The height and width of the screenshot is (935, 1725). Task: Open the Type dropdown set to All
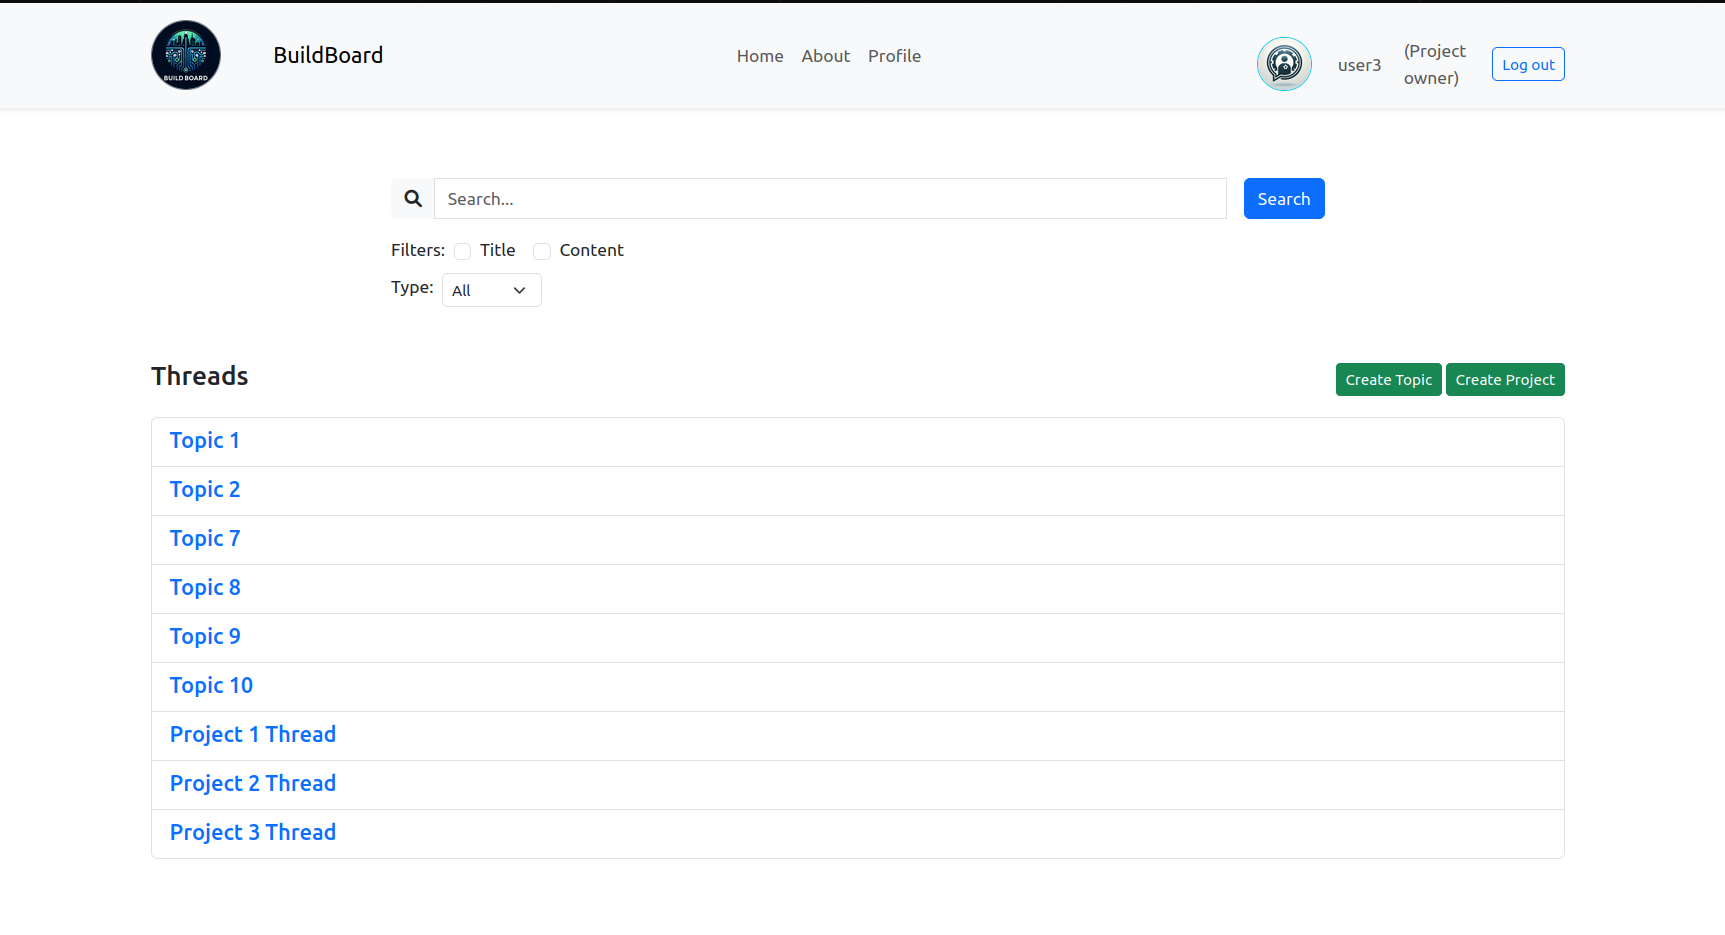tap(491, 290)
